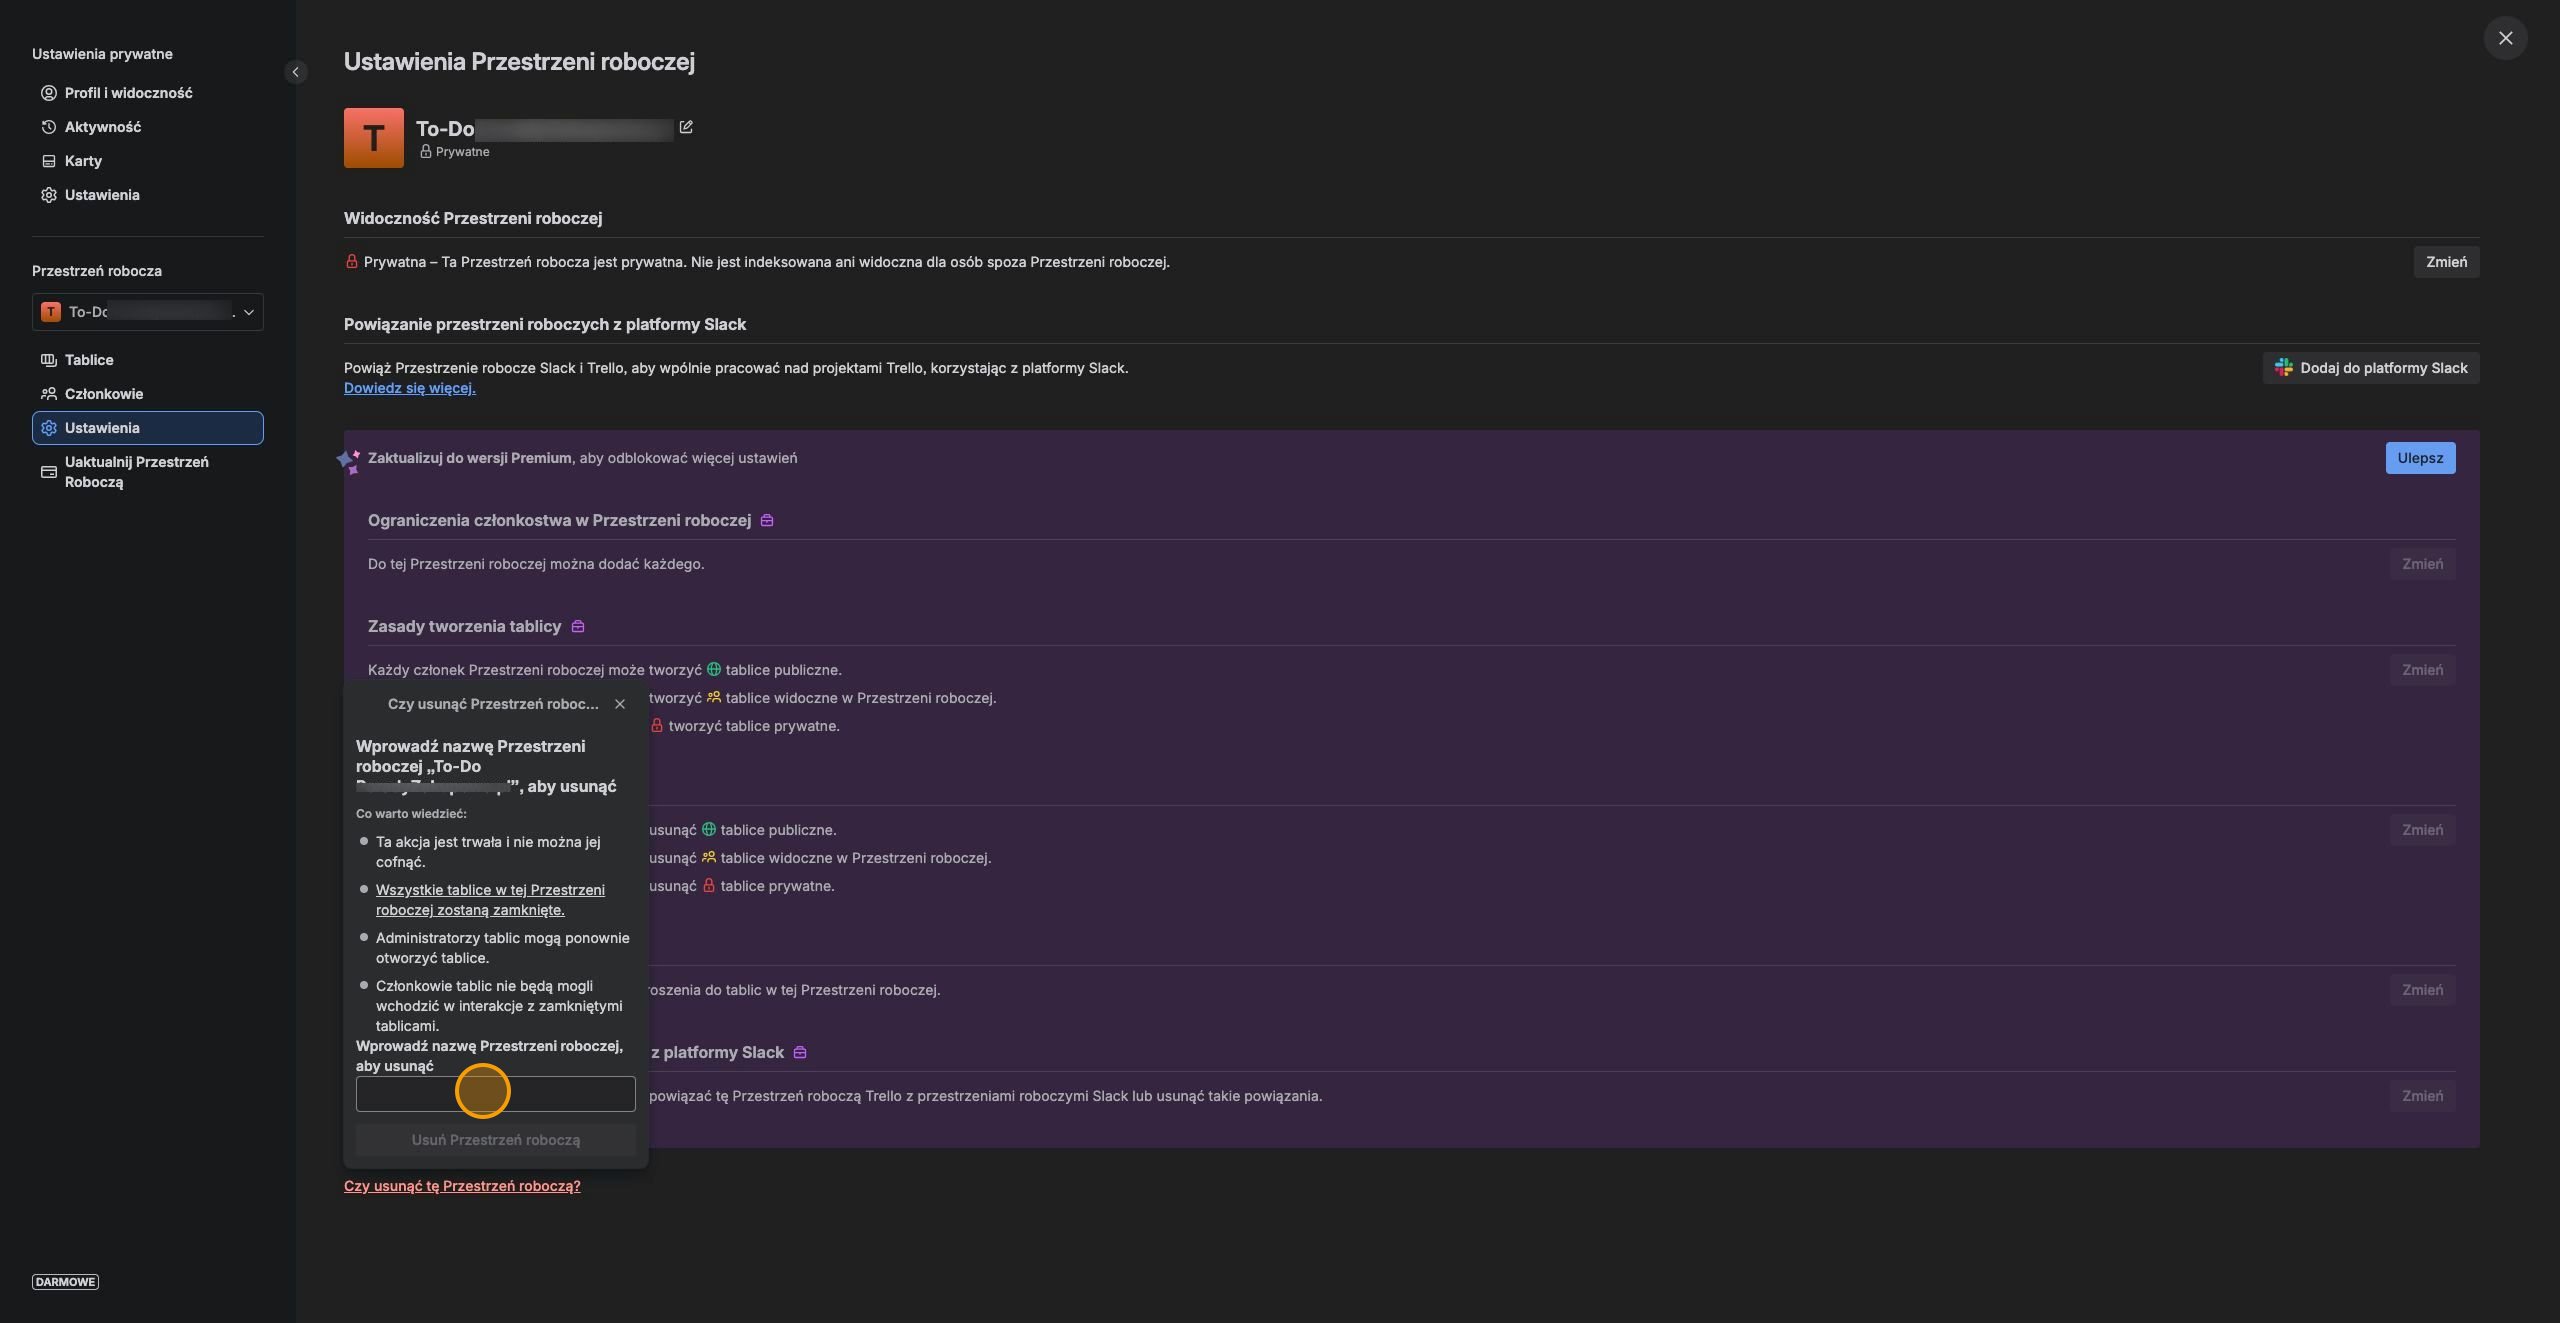The image size is (2560, 1323).
Task: Focus the workspace name confirmation input field
Action: (496, 1094)
